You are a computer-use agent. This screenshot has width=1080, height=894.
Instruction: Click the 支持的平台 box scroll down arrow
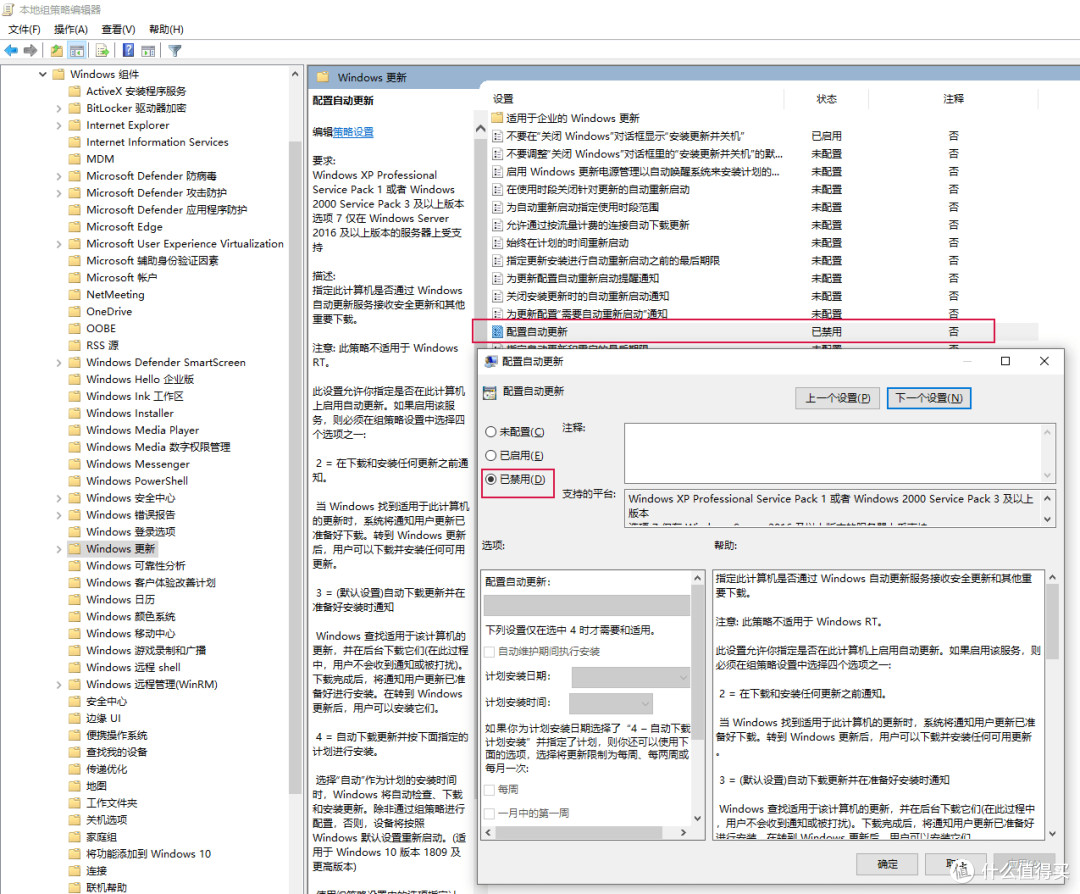pyautogui.click(x=1047, y=519)
